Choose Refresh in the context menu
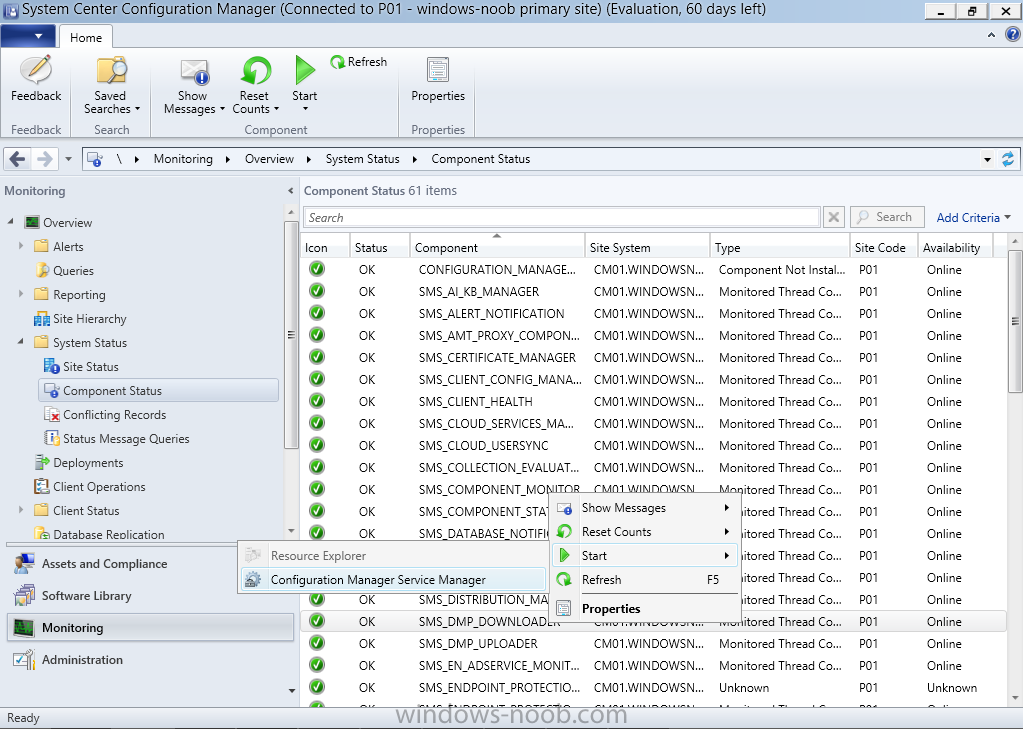 pyautogui.click(x=644, y=580)
